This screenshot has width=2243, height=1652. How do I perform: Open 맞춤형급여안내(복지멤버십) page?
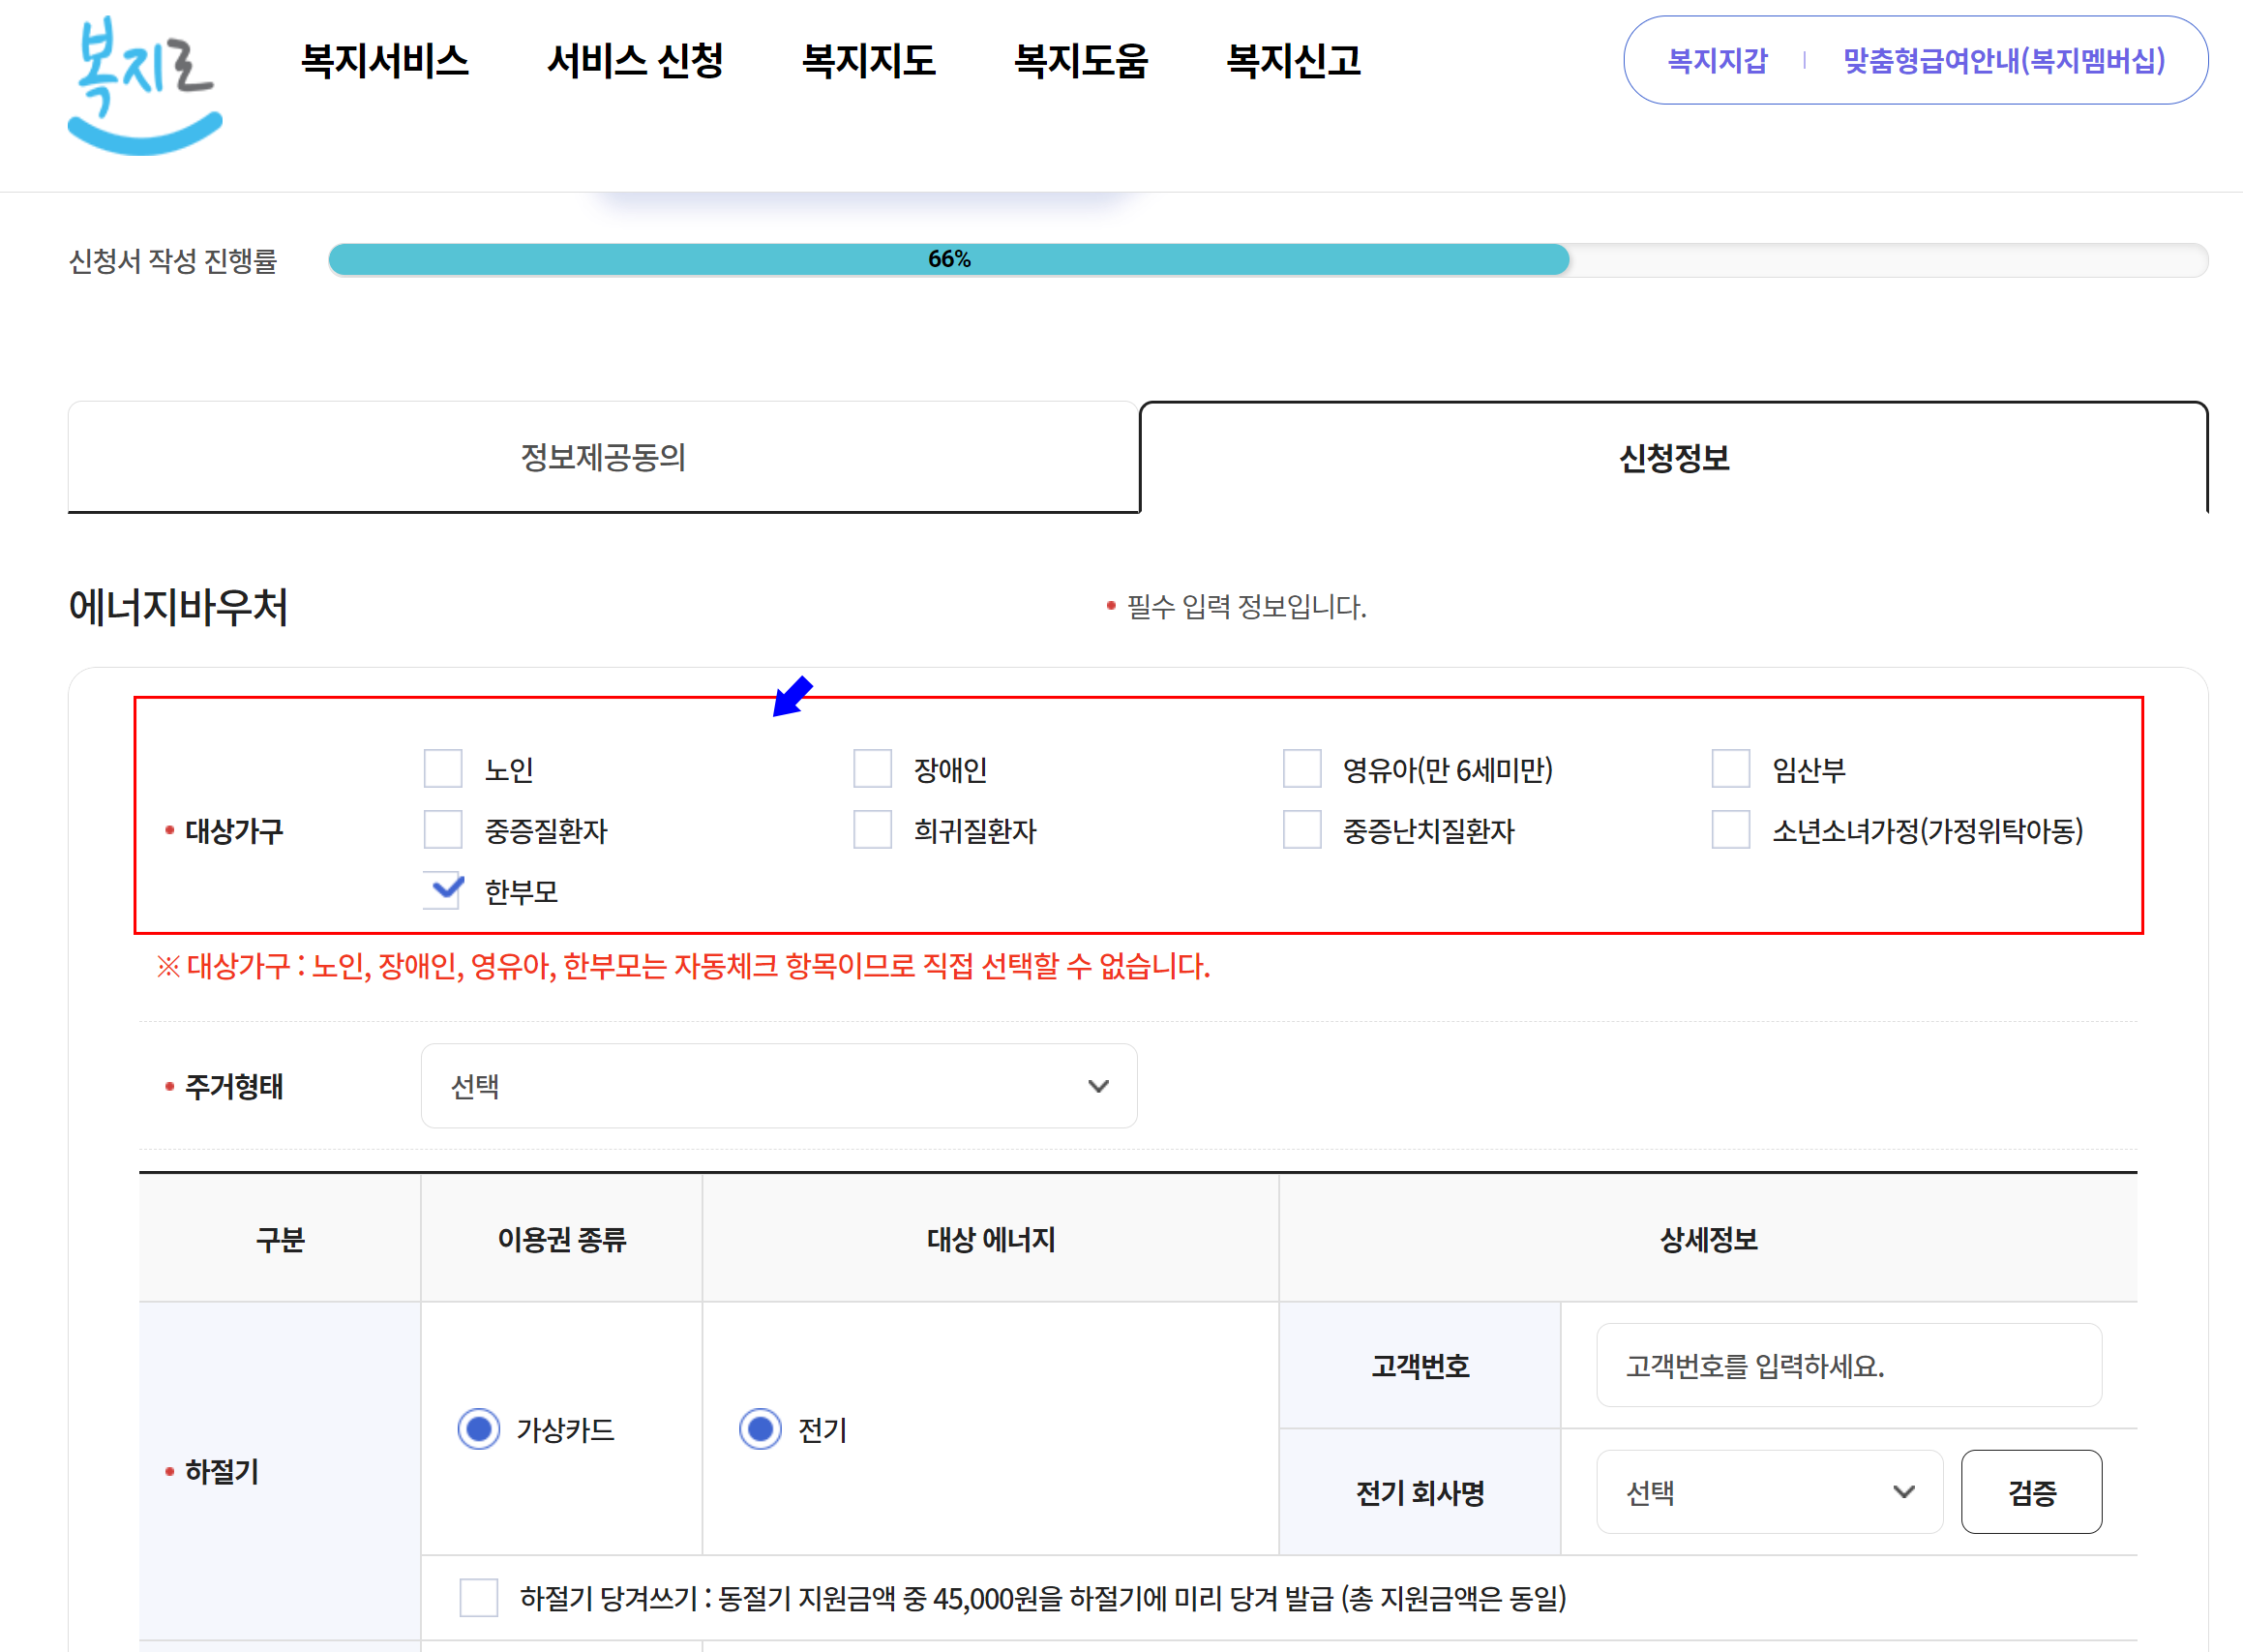pos(2003,60)
